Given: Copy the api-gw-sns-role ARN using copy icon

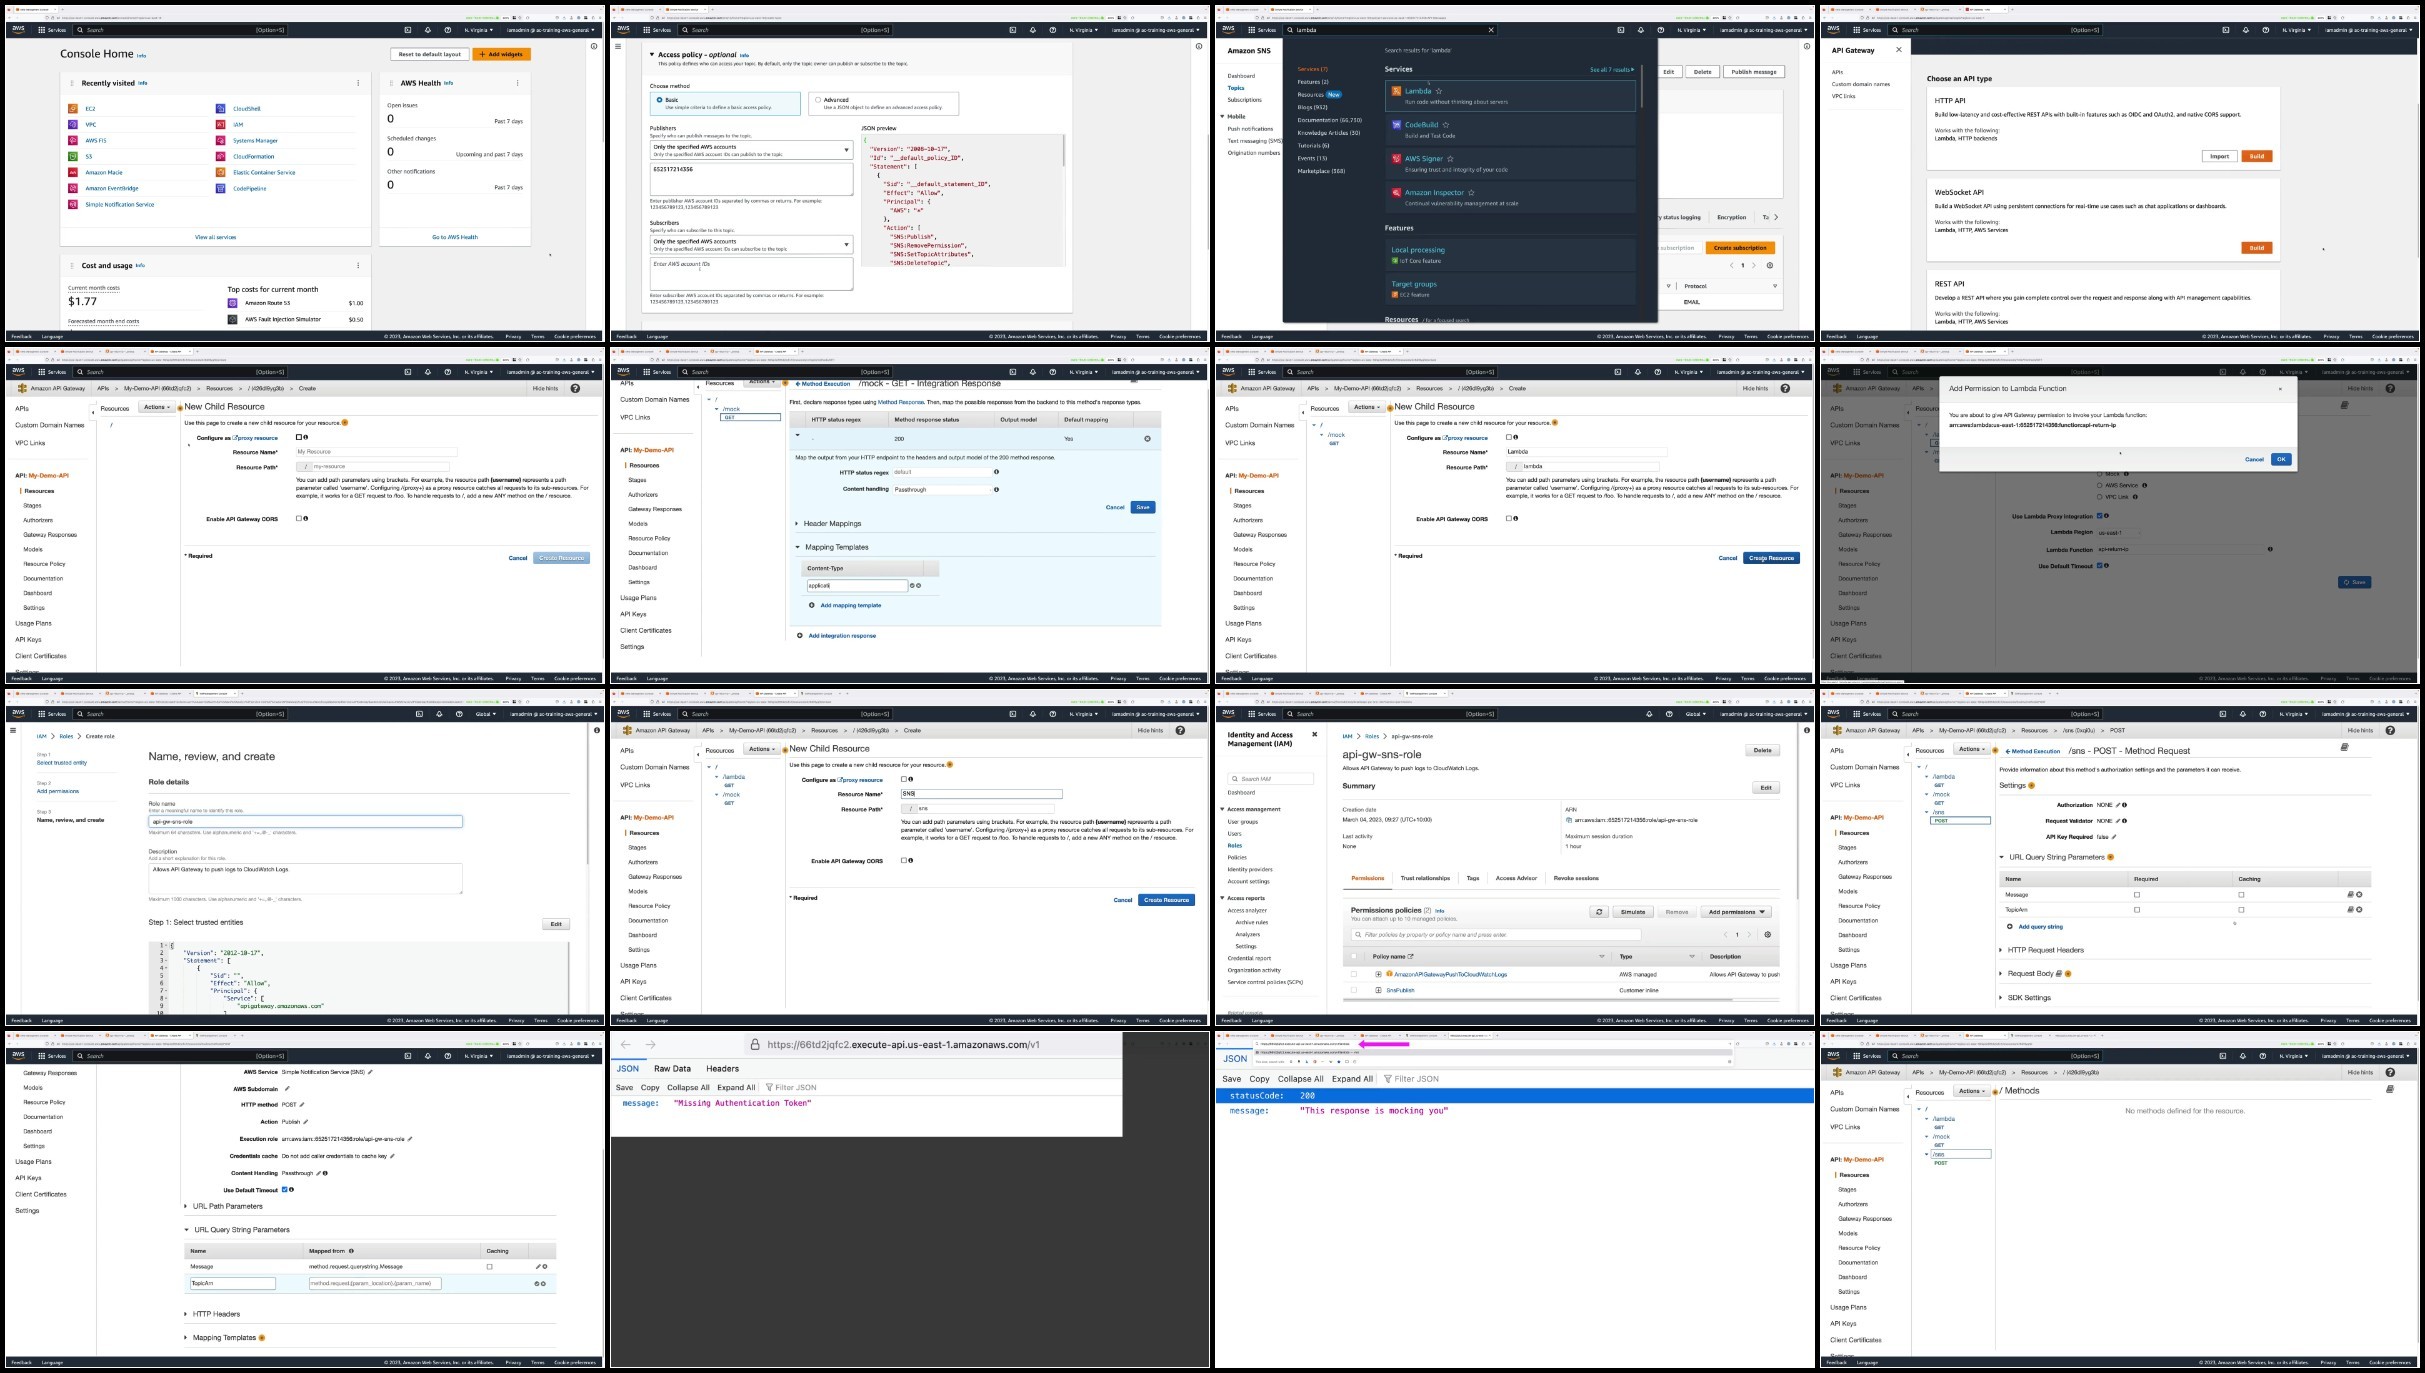Looking at the screenshot, I should point(1569,820).
